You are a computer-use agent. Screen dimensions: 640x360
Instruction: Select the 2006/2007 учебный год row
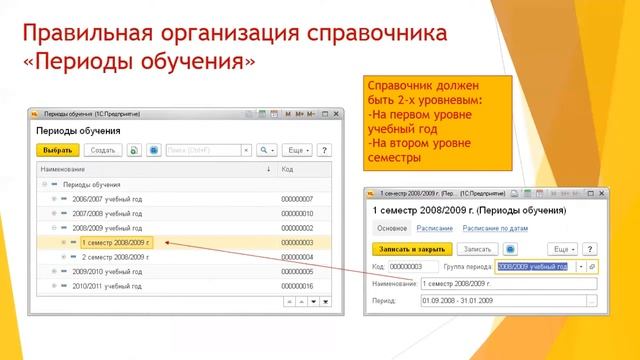[x=184, y=199]
